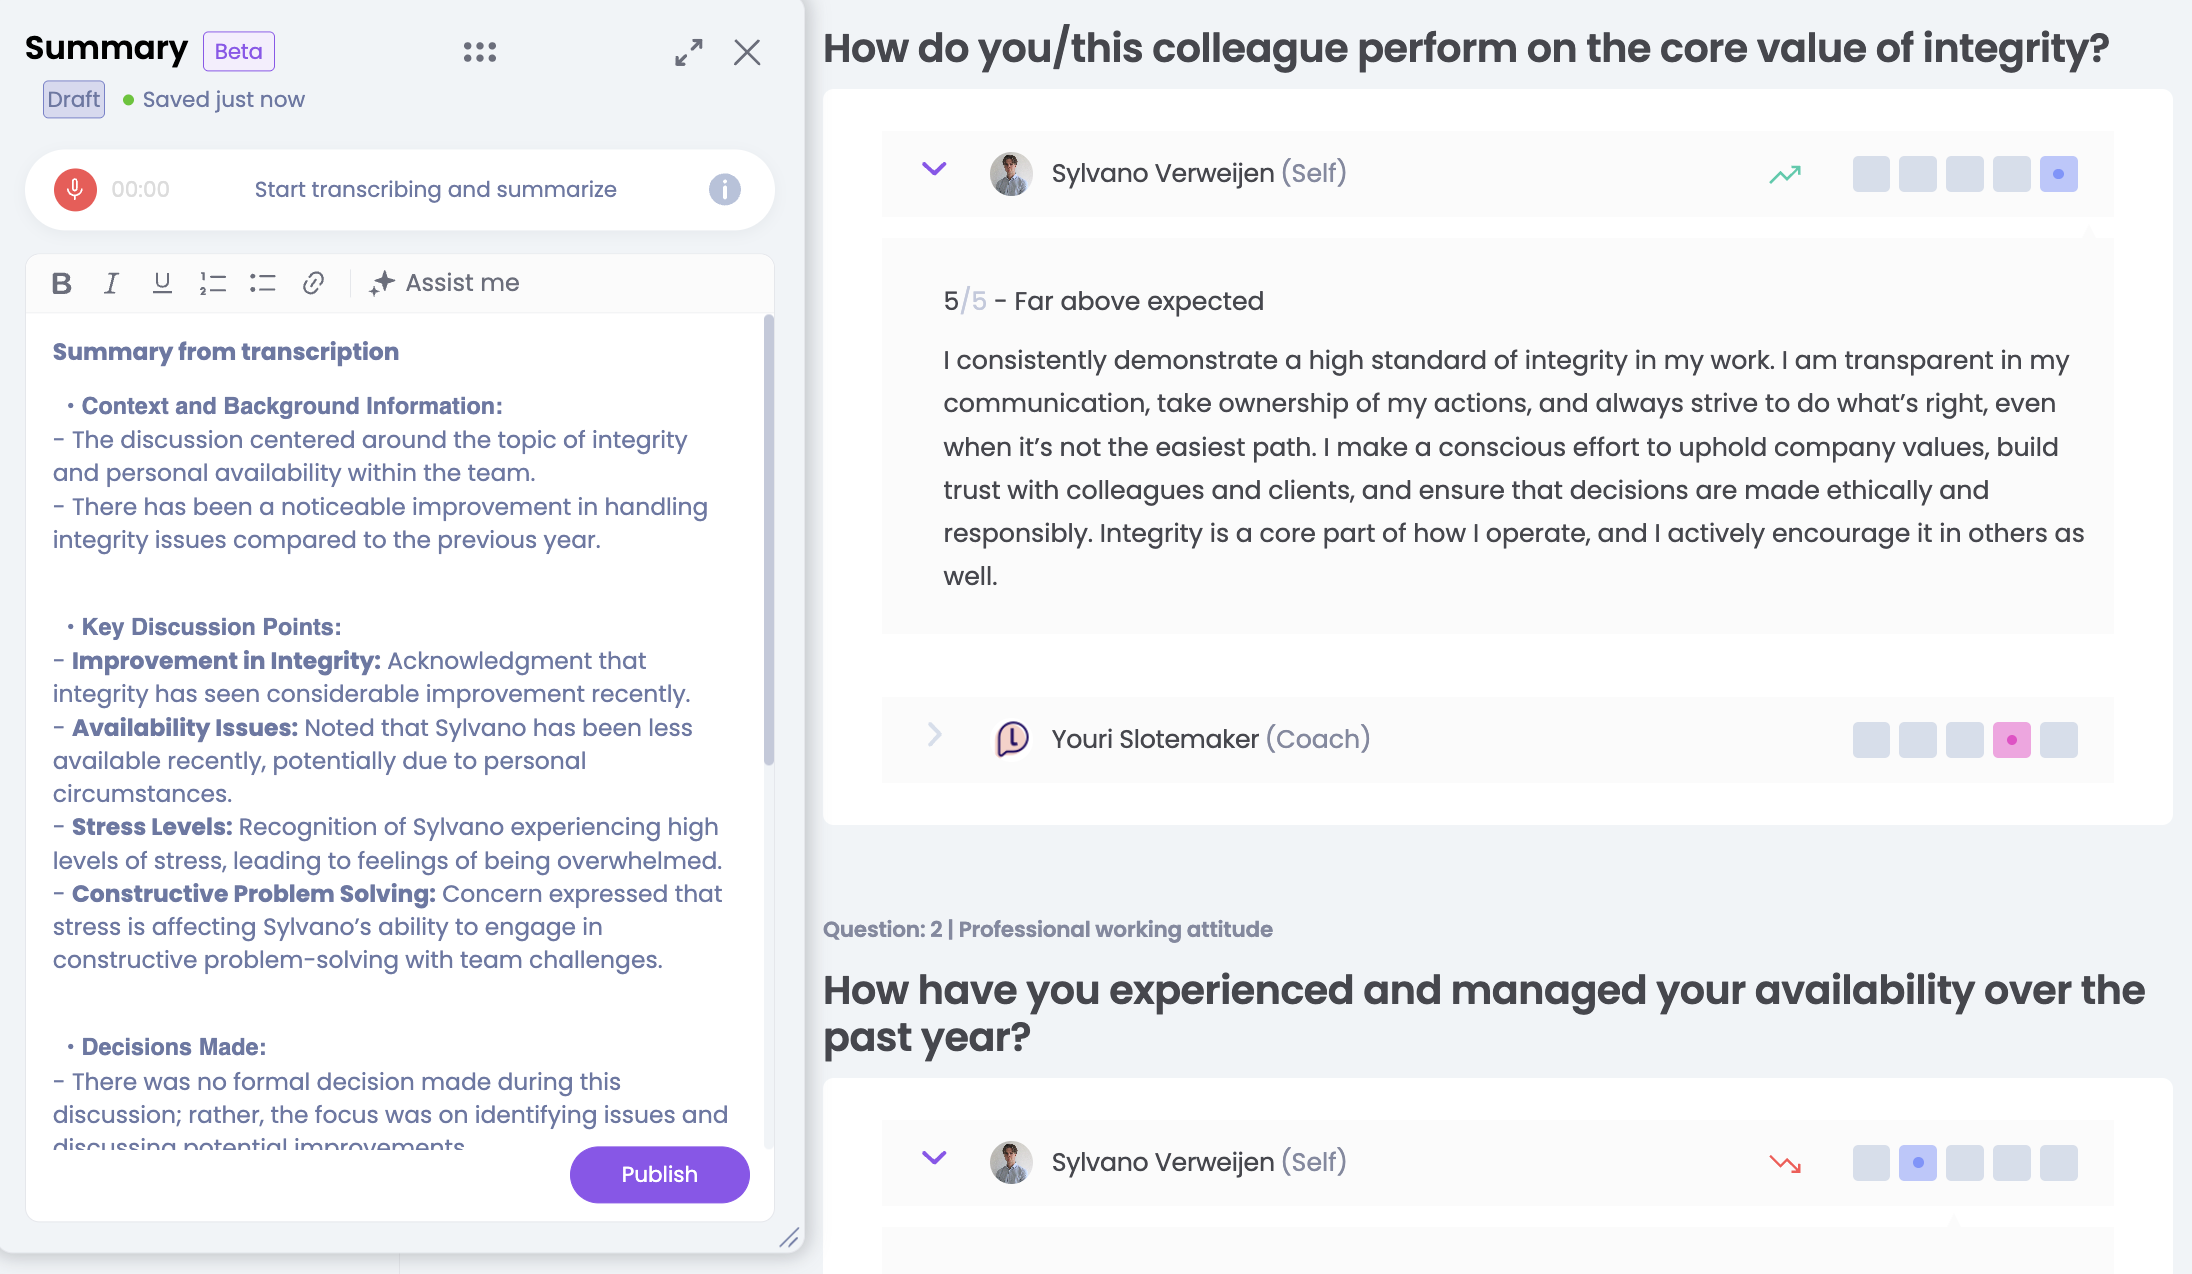The height and width of the screenshot is (1274, 2192).
Task: Select the pink fourth rating box for Youri
Action: click(x=2011, y=740)
